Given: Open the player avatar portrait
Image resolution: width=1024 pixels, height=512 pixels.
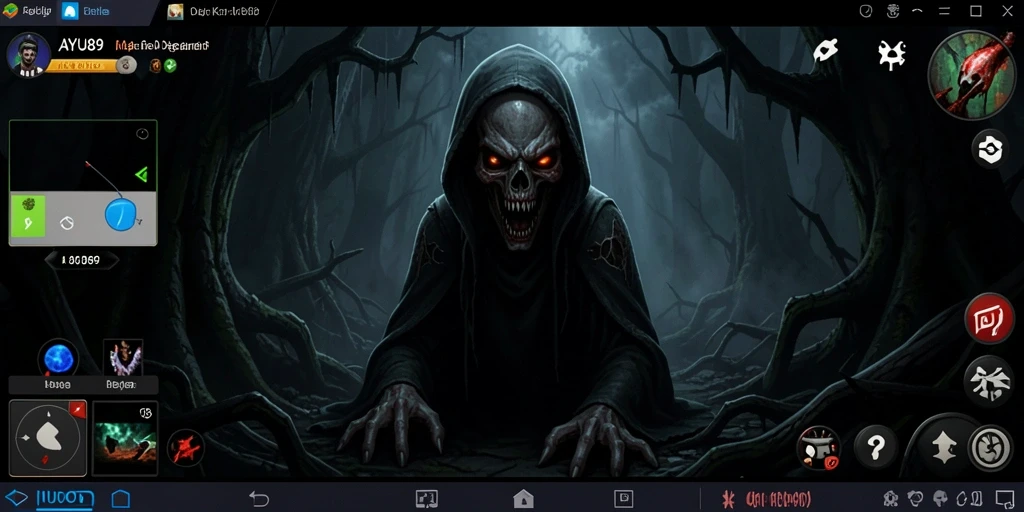Looking at the screenshot, I should tap(29, 55).
